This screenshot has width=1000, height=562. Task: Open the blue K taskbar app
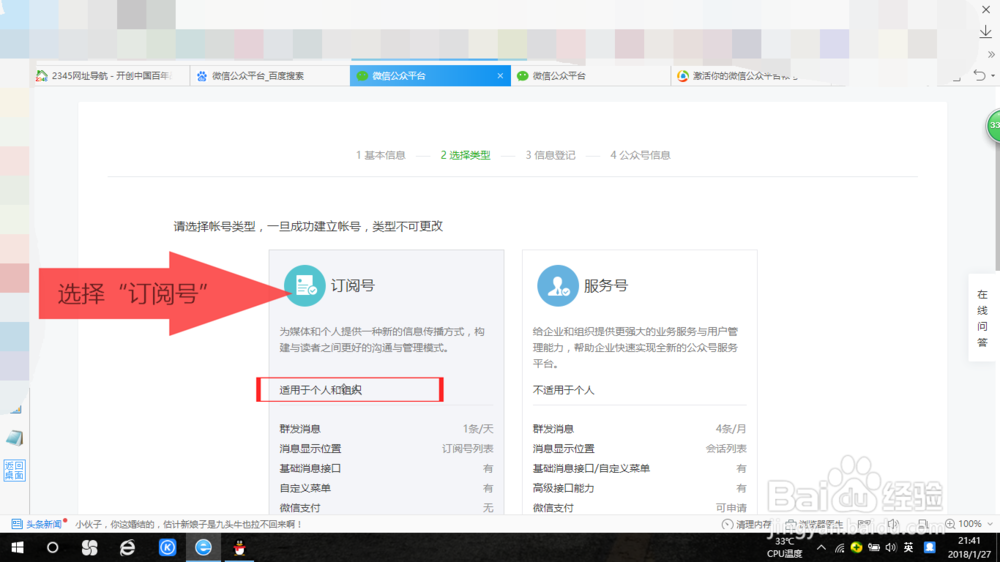pos(167,548)
